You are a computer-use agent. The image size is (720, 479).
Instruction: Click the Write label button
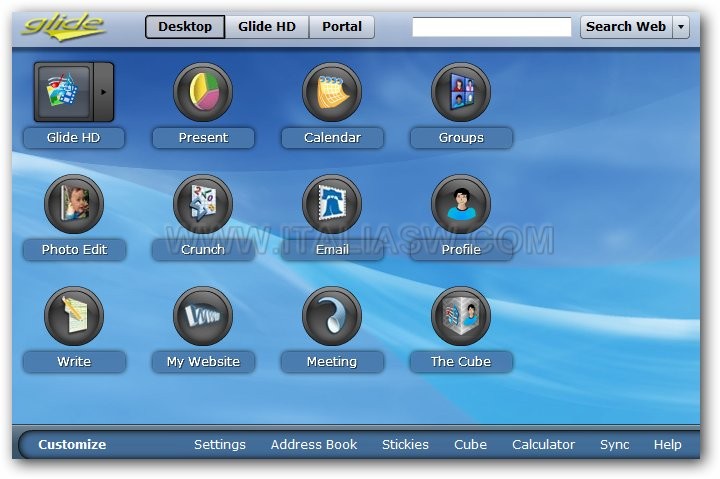click(x=74, y=361)
